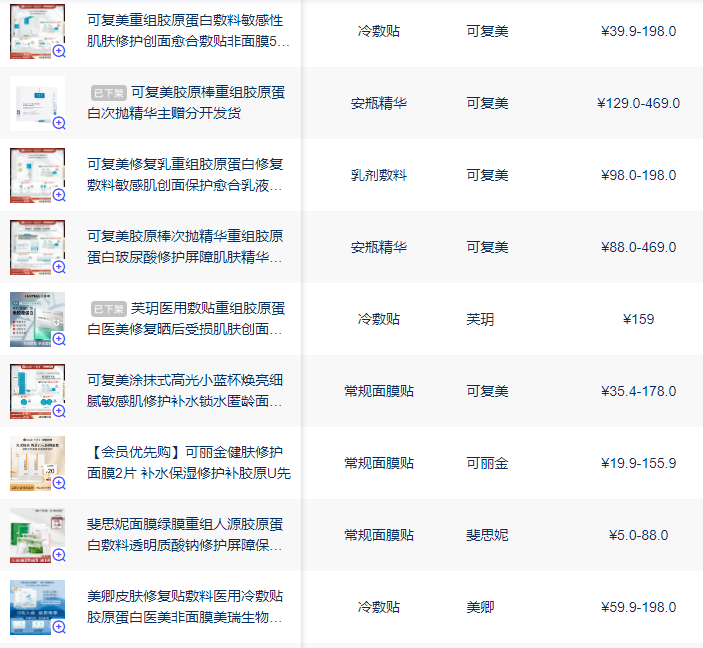Viewport: 703px width, 648px height.
Task: Click brand 可复美 in ¥39.9-198.0 row
Action: coord(487,31)
